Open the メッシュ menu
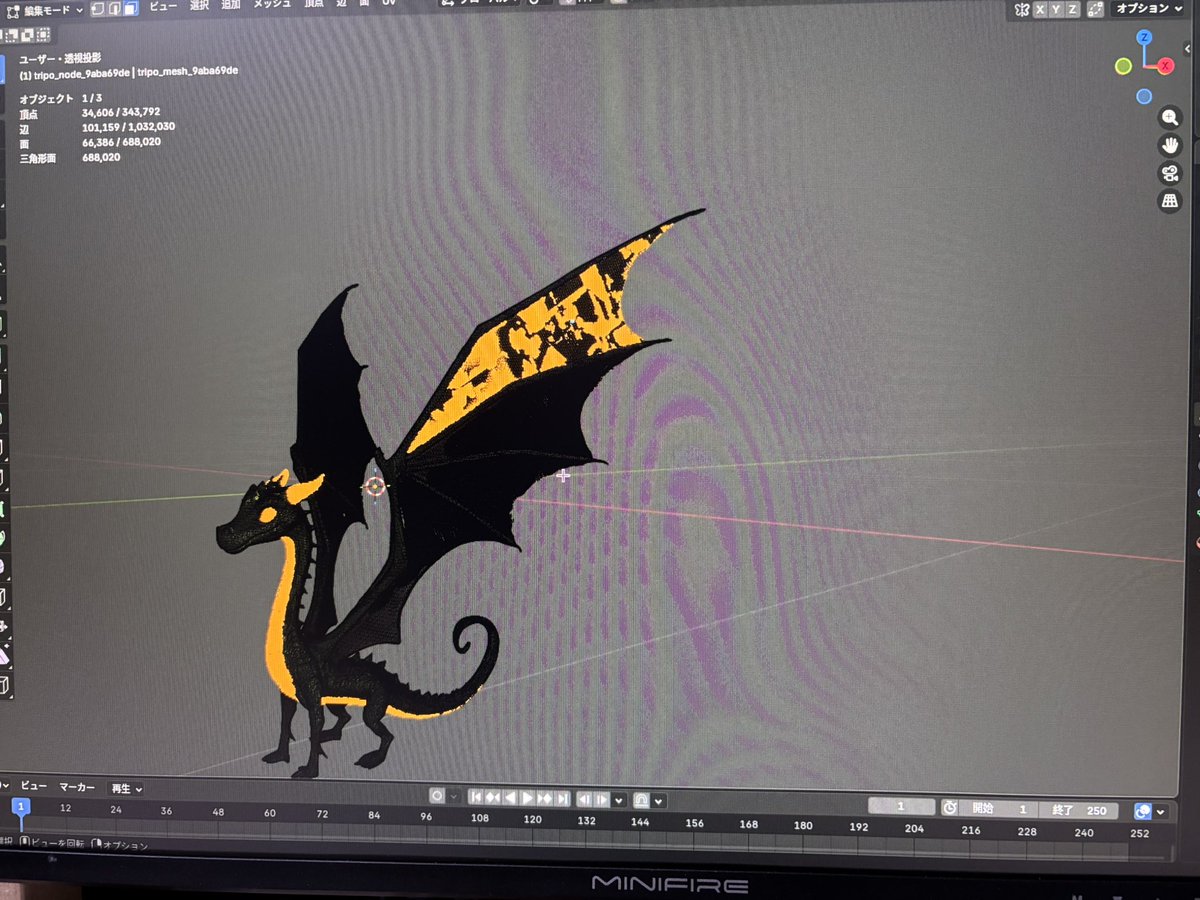 pos(272,5)
